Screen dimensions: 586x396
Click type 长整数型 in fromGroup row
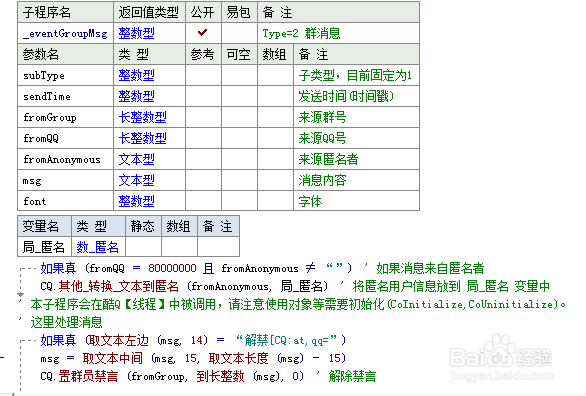pos(142,117)
